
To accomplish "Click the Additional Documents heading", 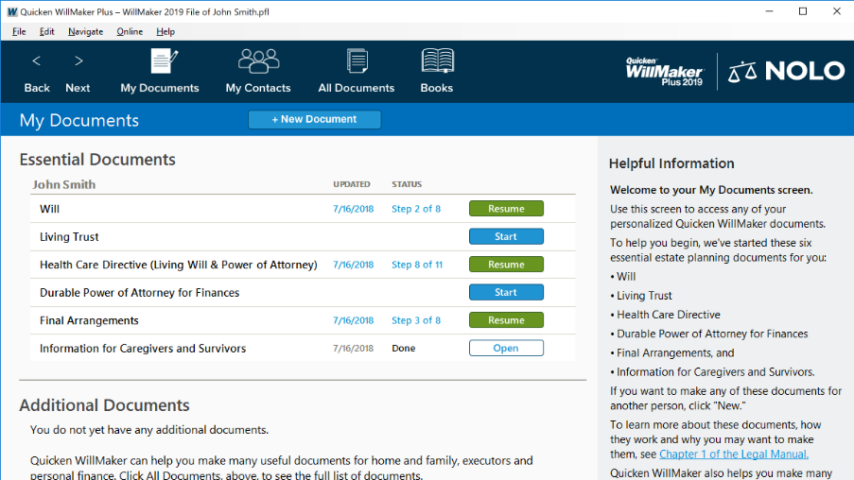I will click(105, 405).
